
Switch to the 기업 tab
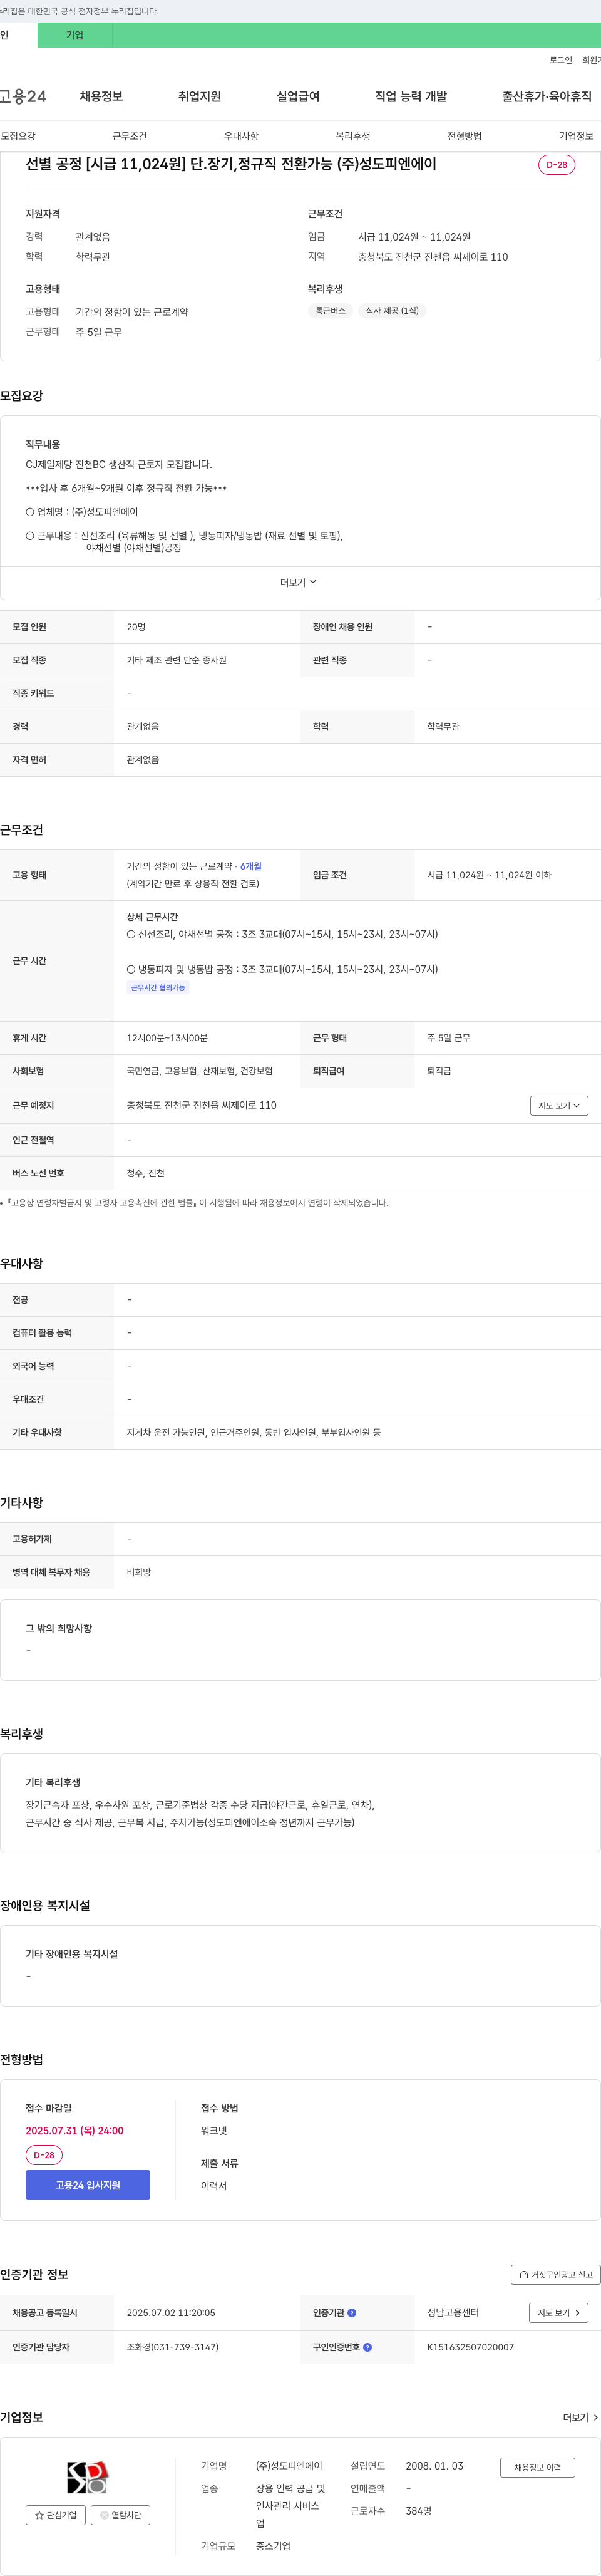75,35
